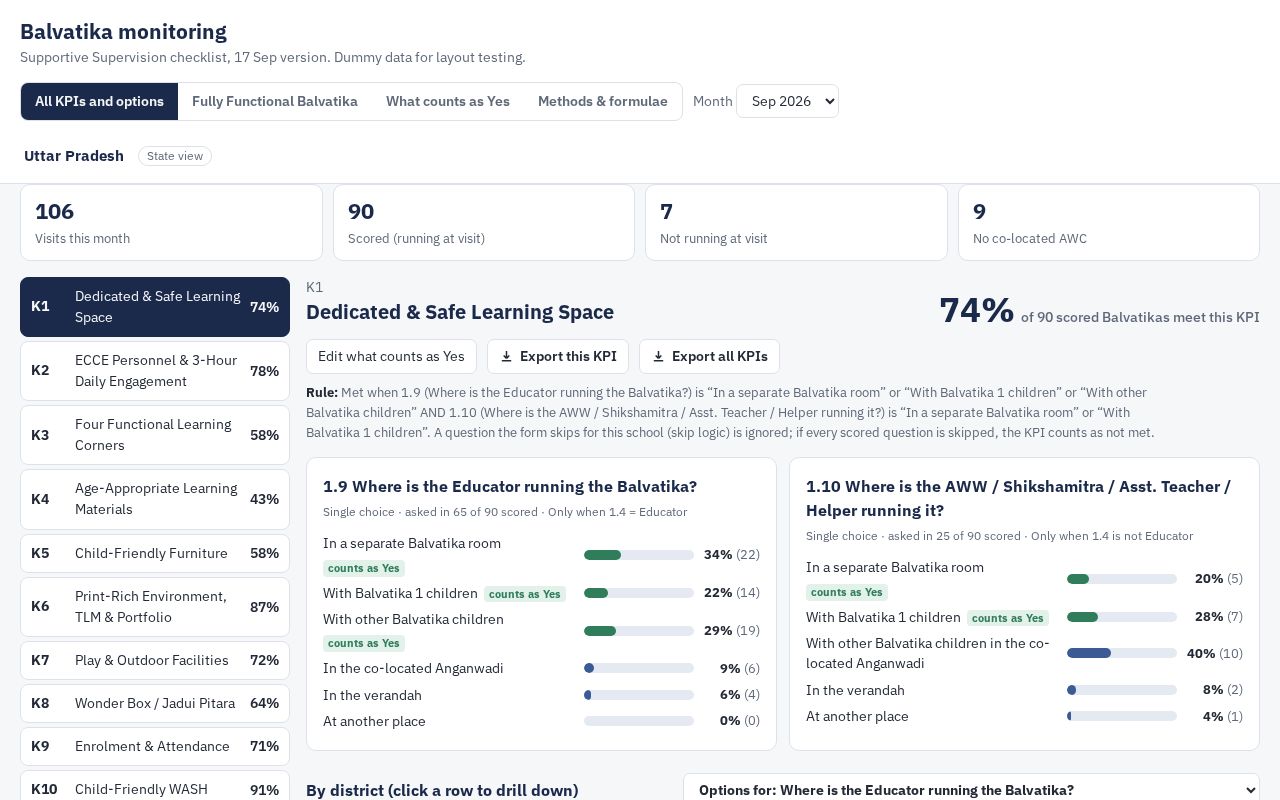Click the Scored (running at visit) card
This screenshot has height=800, width=1280.
(484, 222)
